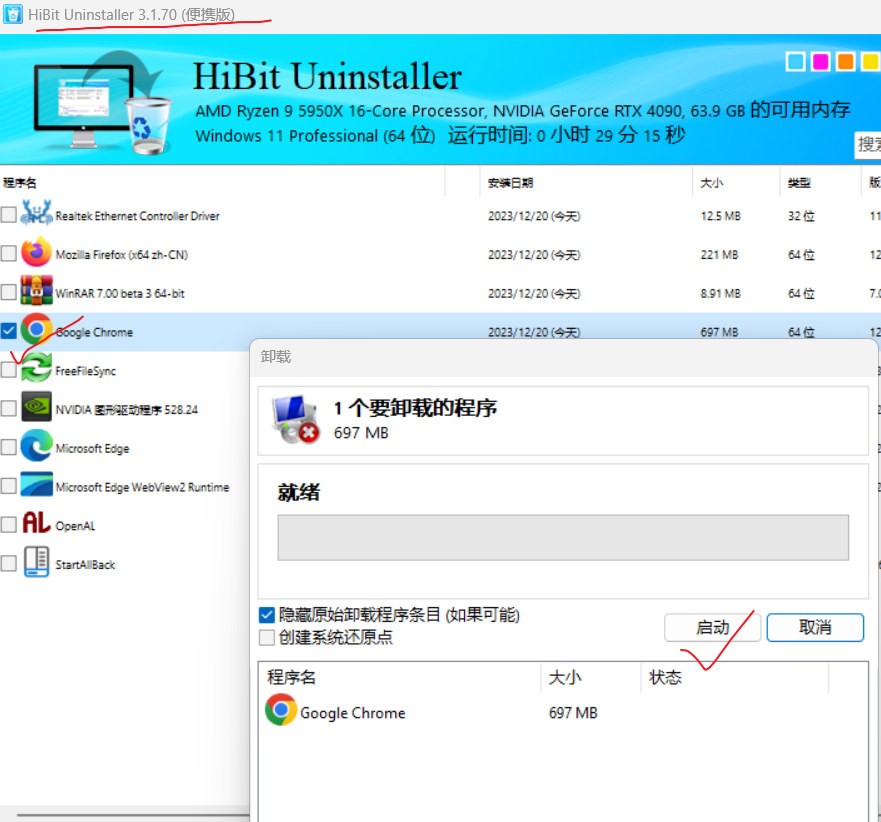Select the FreeFileSync program name

point(86,371)
